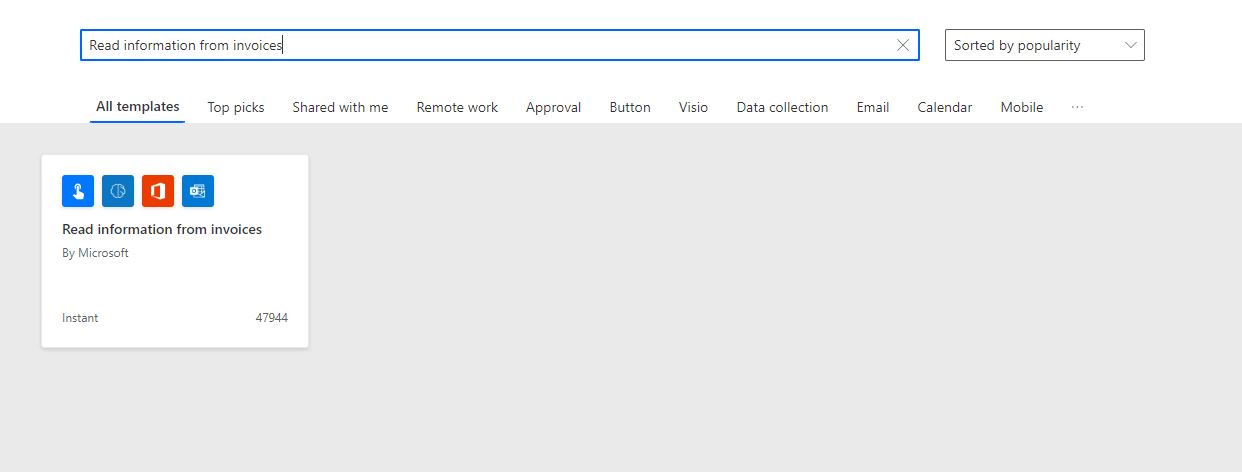1242x472 pixels.
Task: Click the AI Builder brain icon
Action: 118,191
